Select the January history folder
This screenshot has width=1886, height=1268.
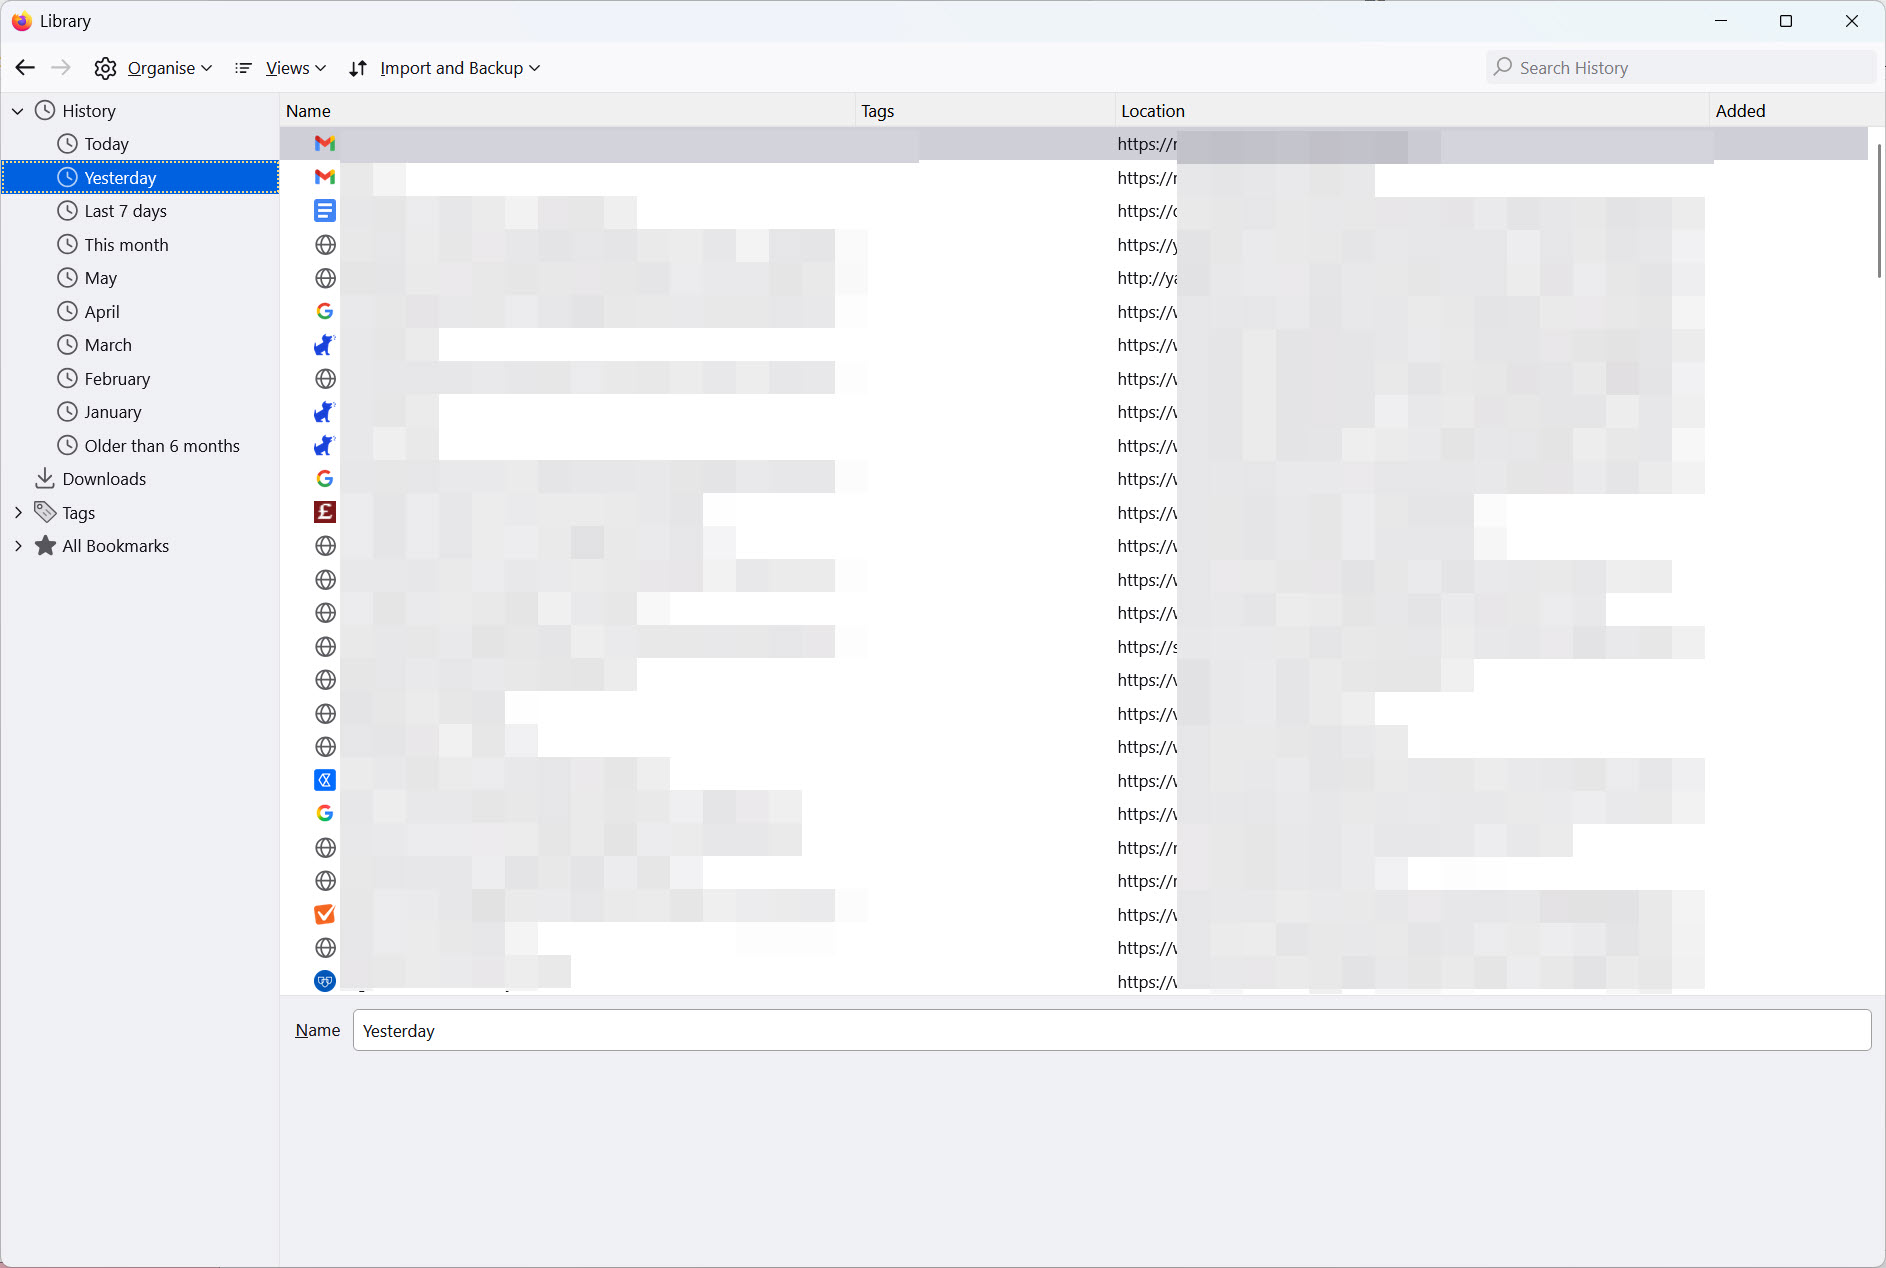coord(112,412)
